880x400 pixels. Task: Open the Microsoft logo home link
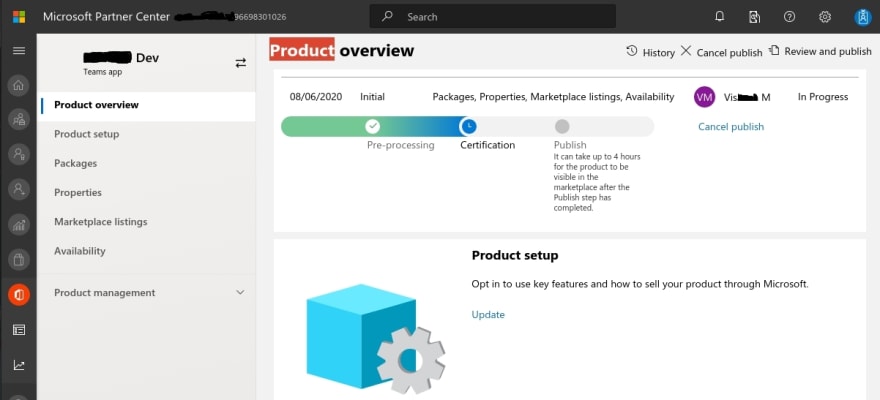pyautogui.click(x=19, y=17)
